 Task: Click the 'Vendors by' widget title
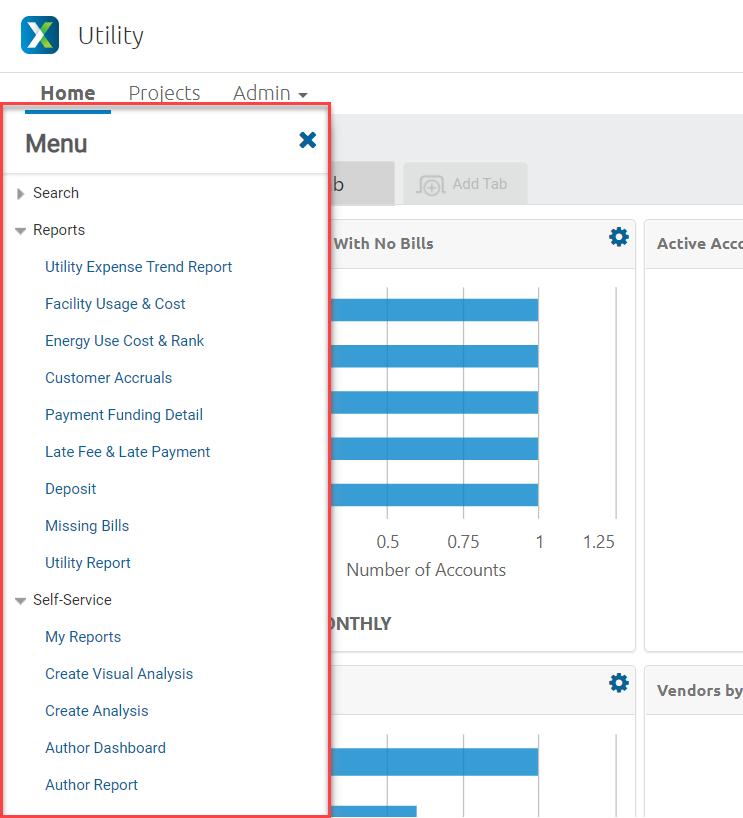point(699,691)
